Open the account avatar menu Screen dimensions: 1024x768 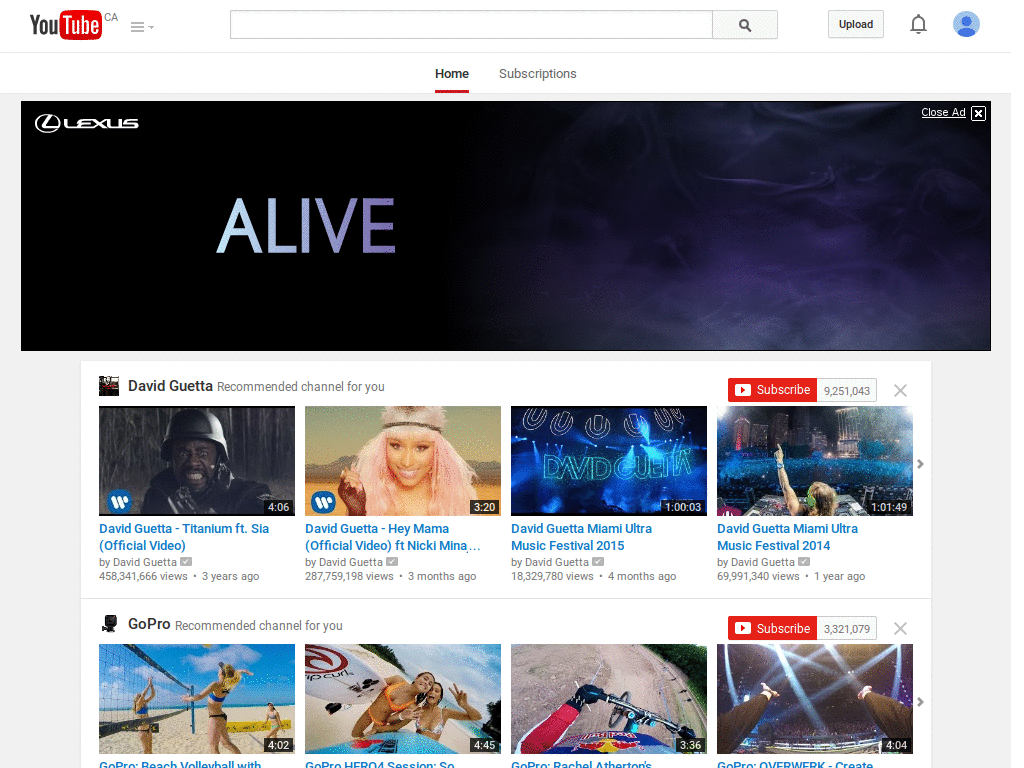click(x=966, y=25)
